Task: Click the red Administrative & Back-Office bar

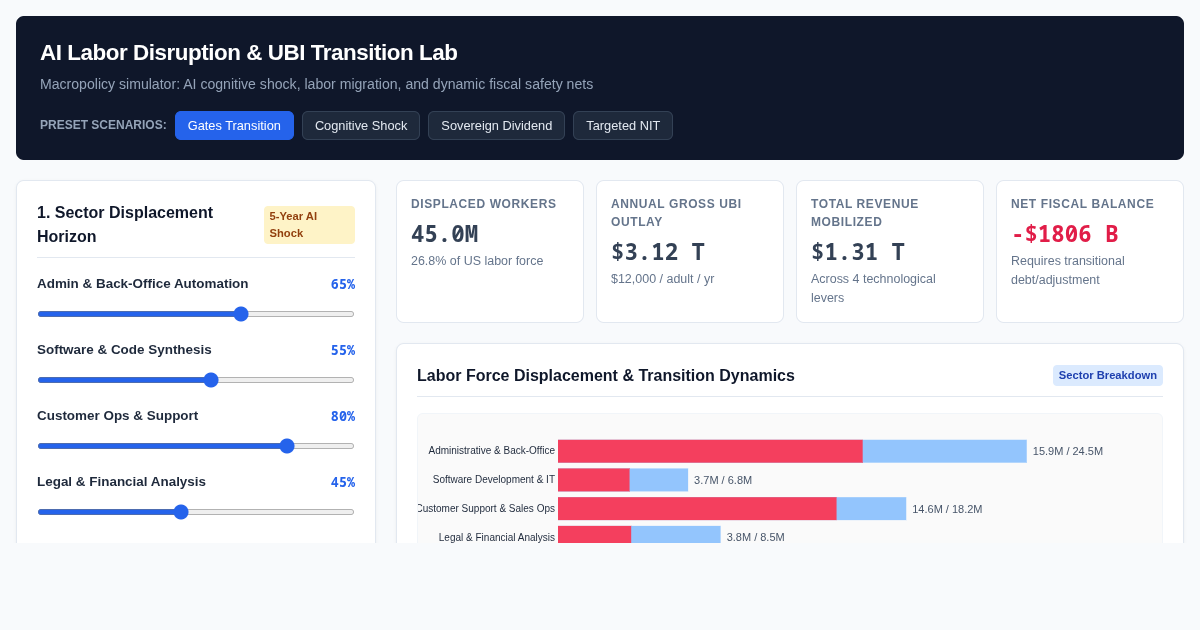Action: (710, 451)
